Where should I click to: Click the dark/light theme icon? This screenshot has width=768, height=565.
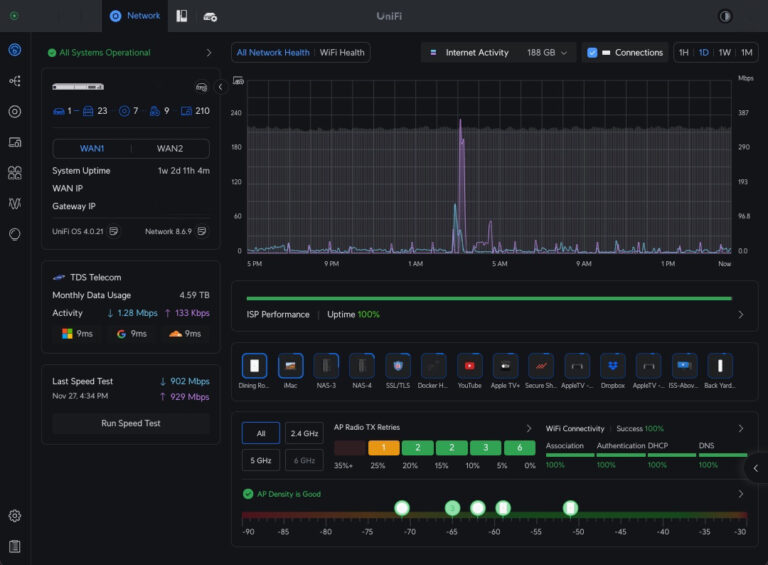pos(725,16)
